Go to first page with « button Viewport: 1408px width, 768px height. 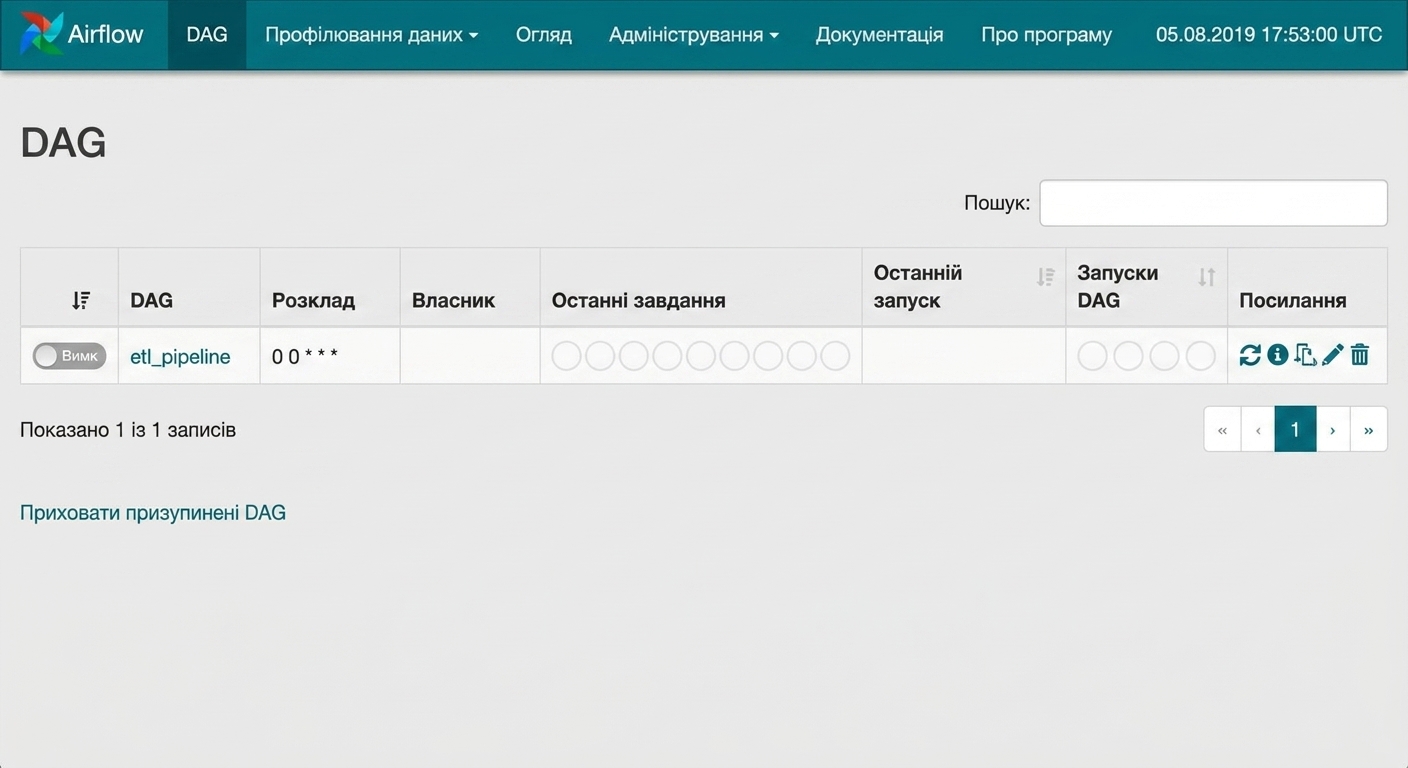[x=1222, y=429]
